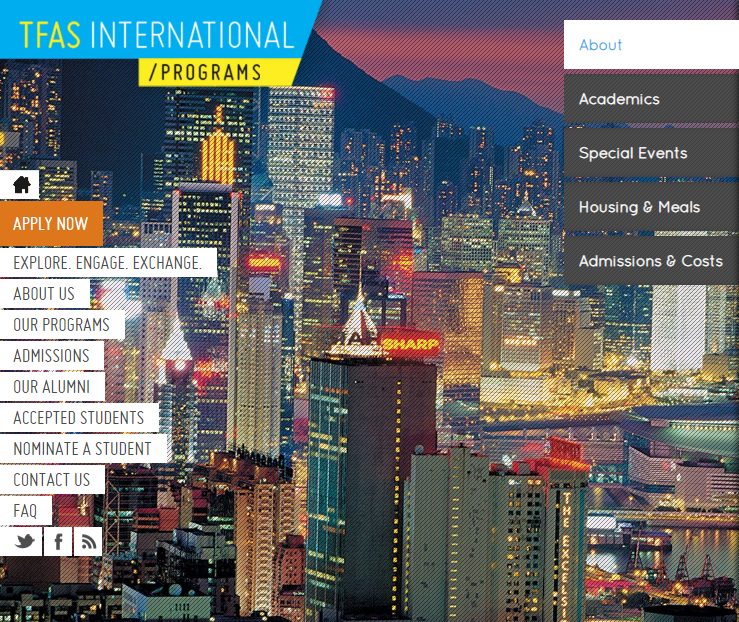Screen dimensions: 739x622
Task: Open Accepted Students menu item
Action: pyautogui.click(x=80, y=418)
